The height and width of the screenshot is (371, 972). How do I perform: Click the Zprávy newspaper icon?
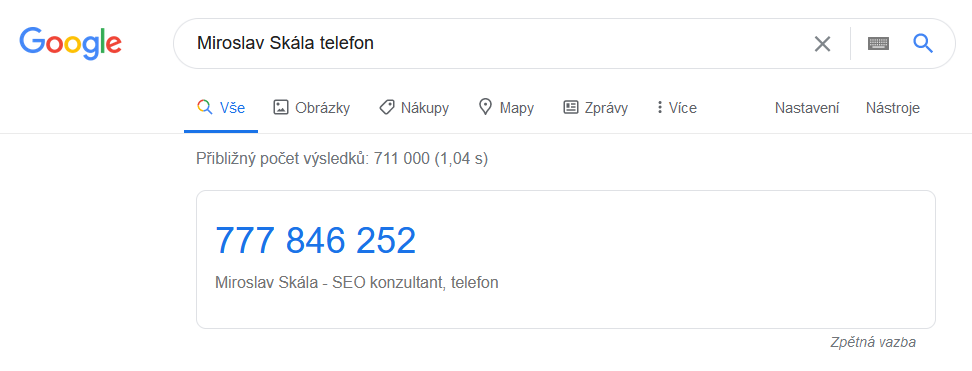pyautogui.click(x=570, y=107)
